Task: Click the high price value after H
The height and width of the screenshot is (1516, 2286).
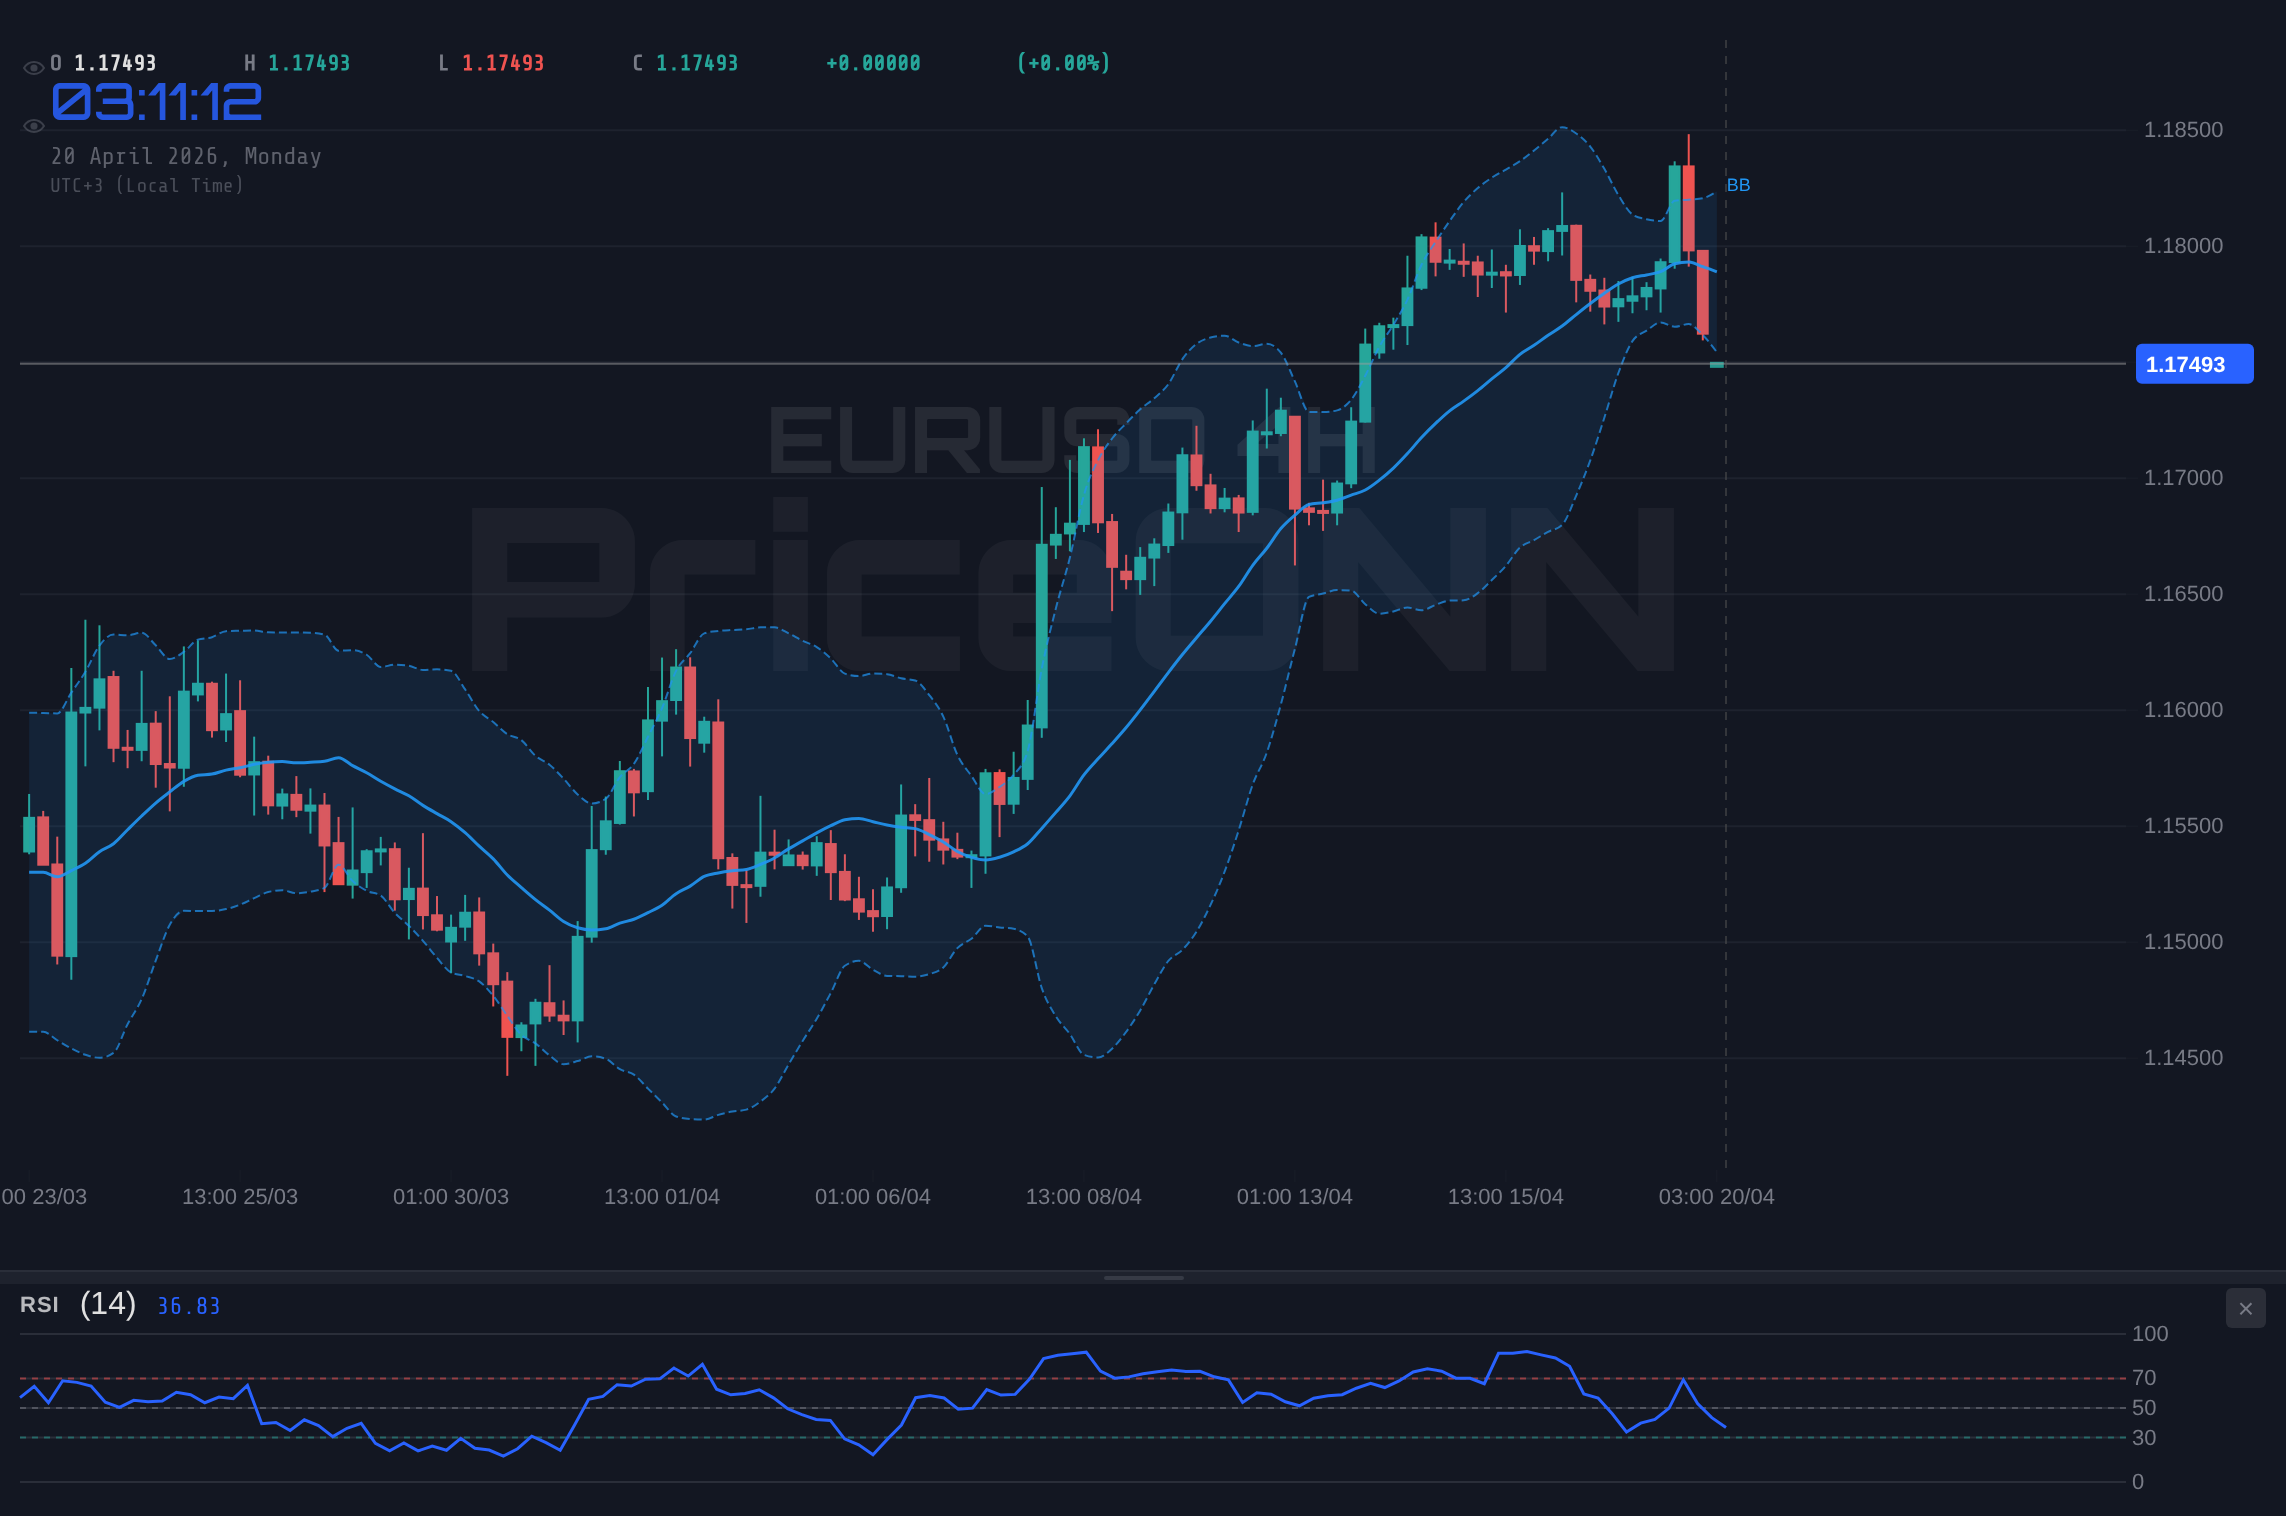Action: [309, 63]
